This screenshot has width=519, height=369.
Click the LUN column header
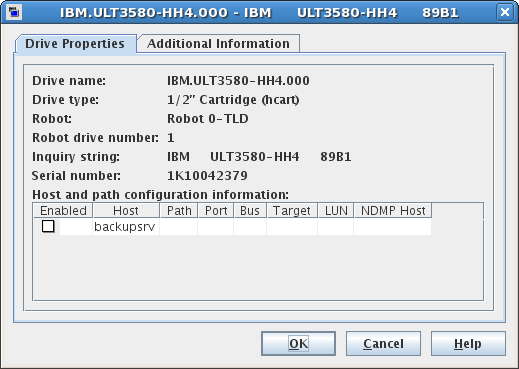[x=336, y=211]
